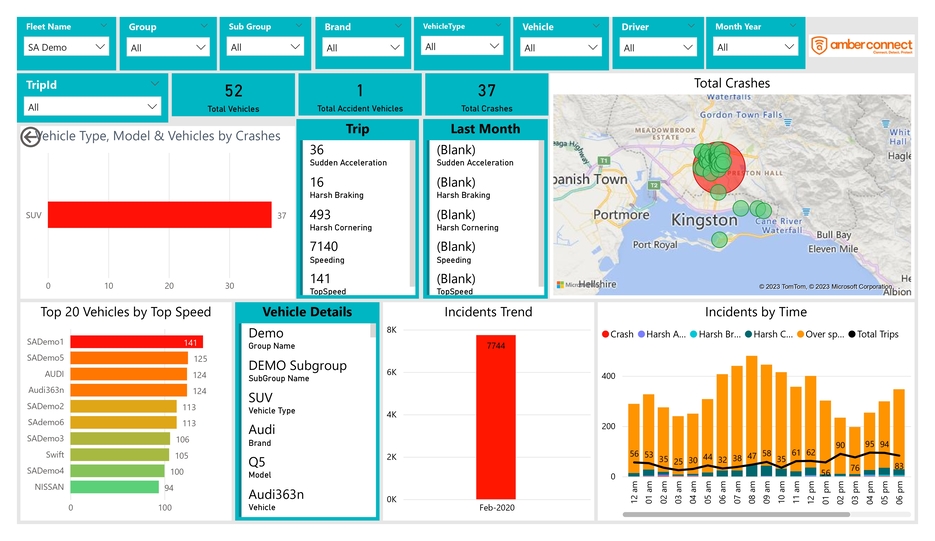Click the red SUV crashes bar

tap(160, 215)
